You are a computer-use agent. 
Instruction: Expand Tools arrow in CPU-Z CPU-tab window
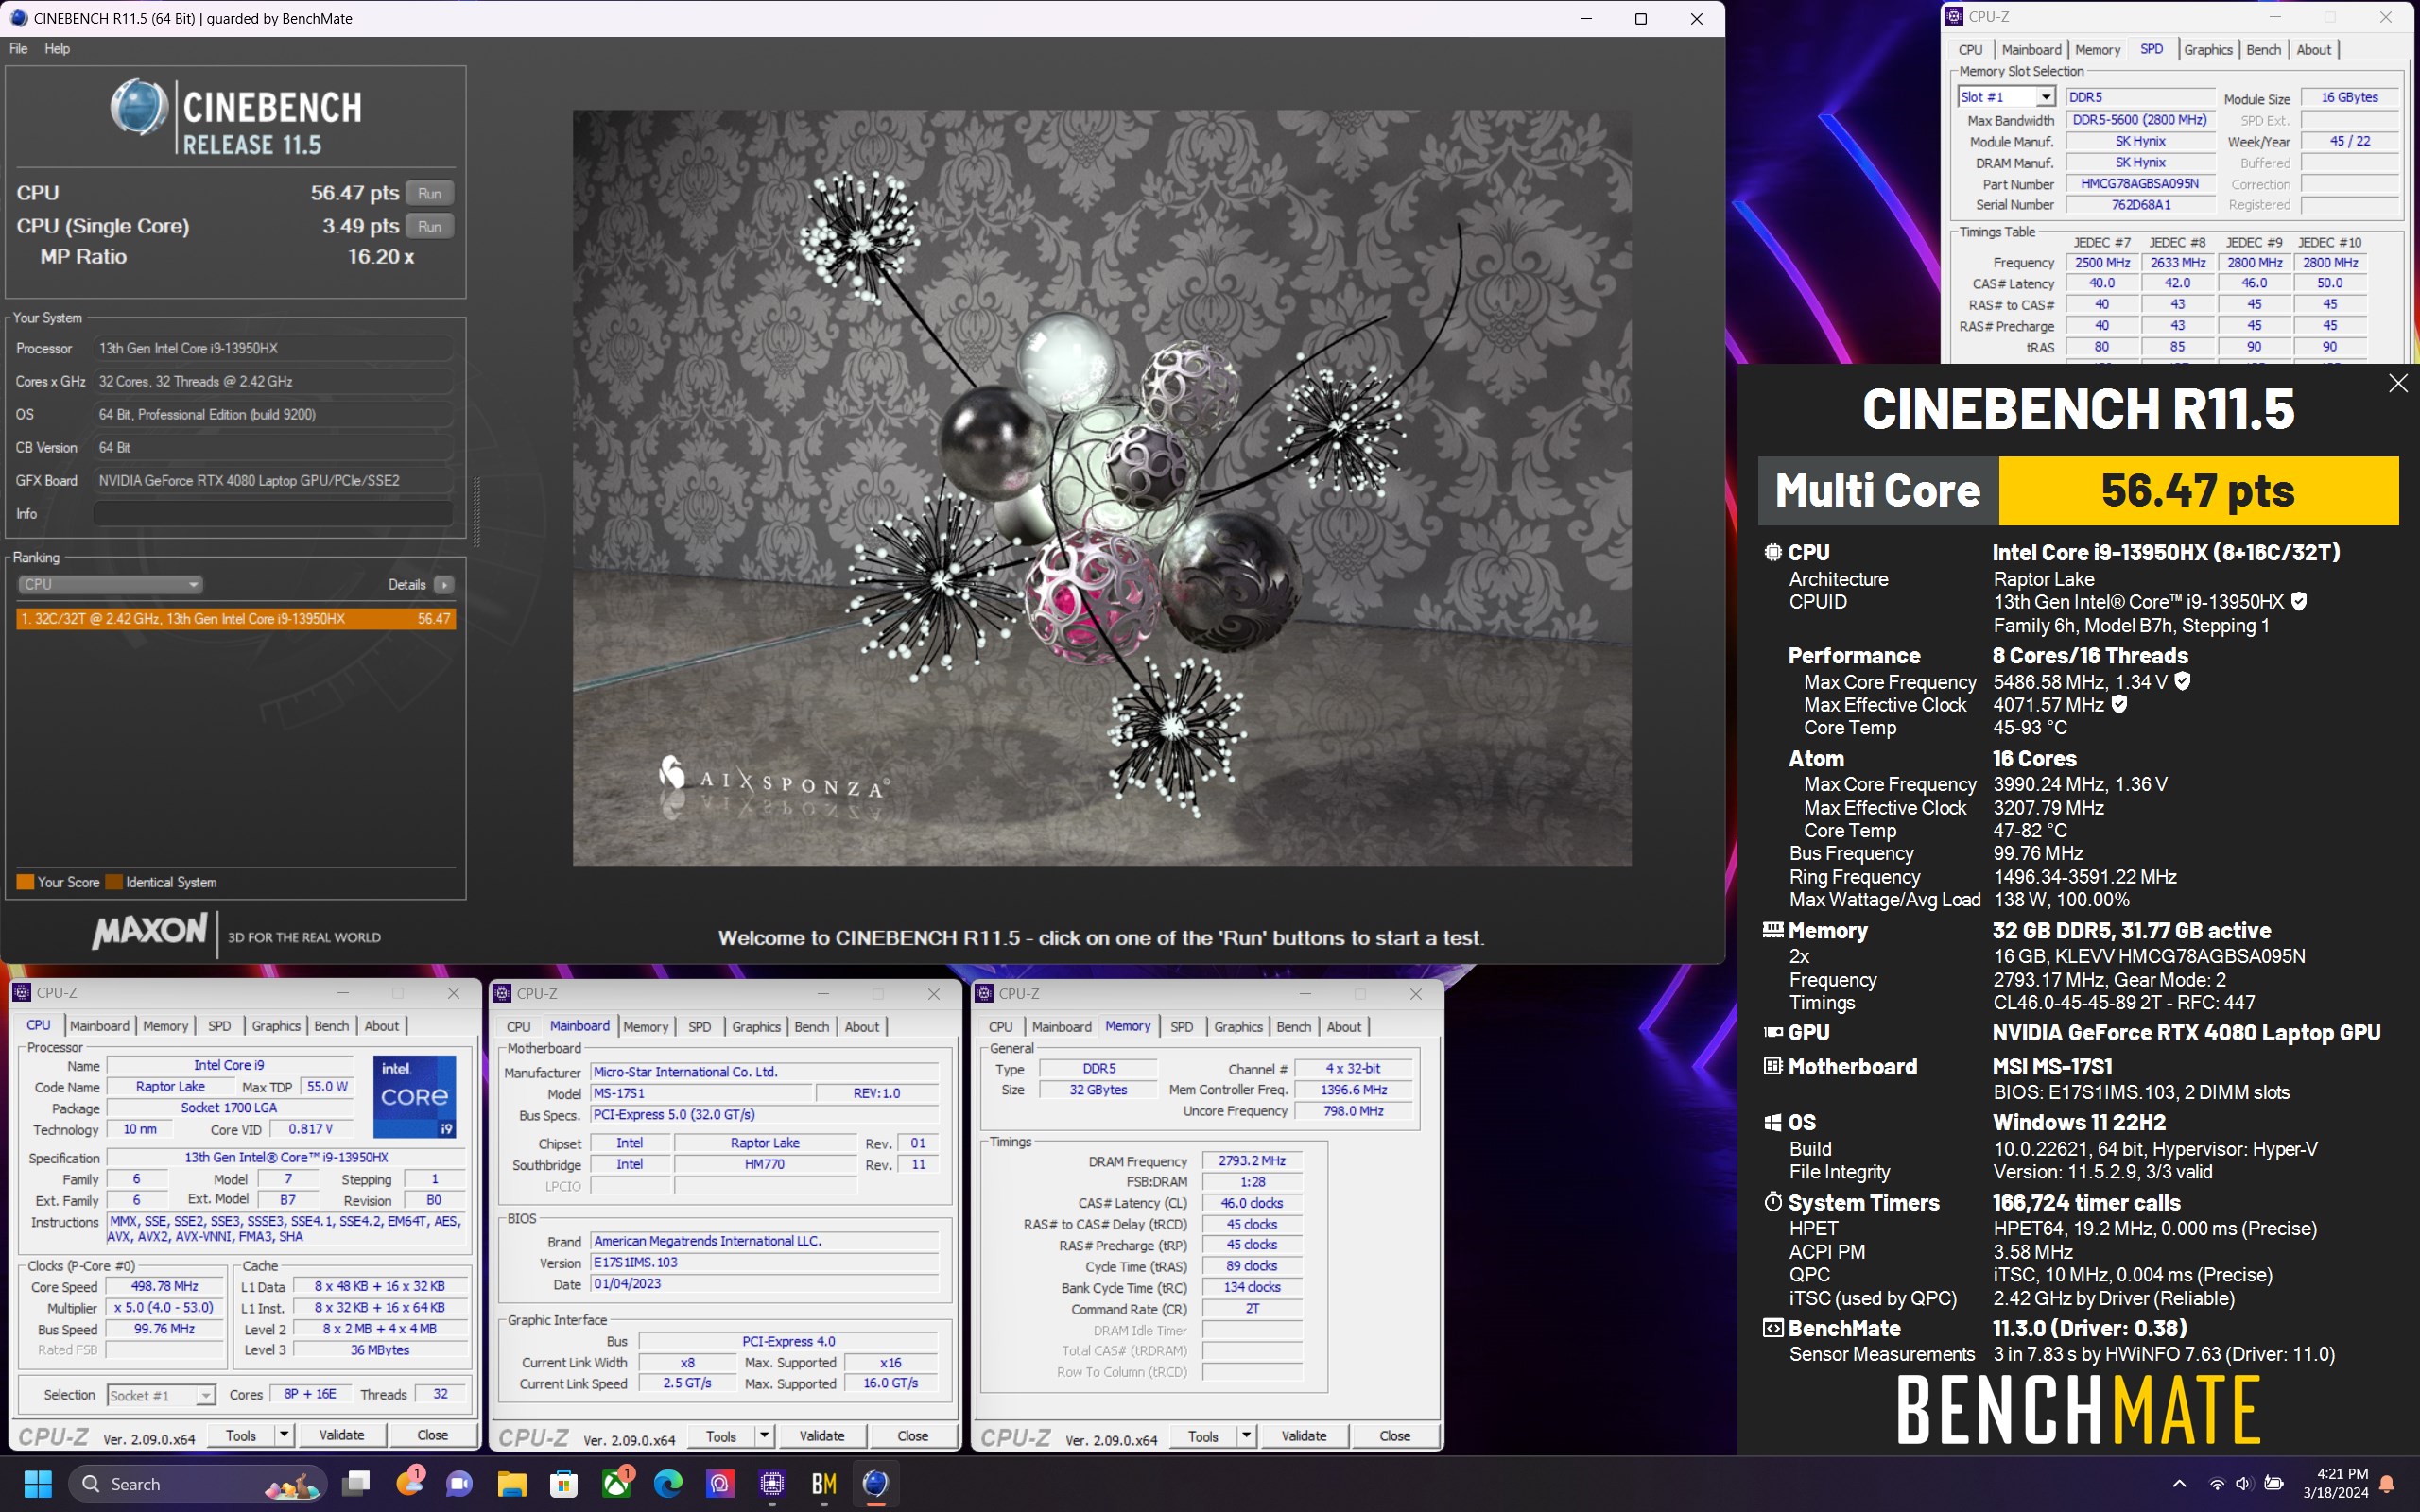point(284,1436)
